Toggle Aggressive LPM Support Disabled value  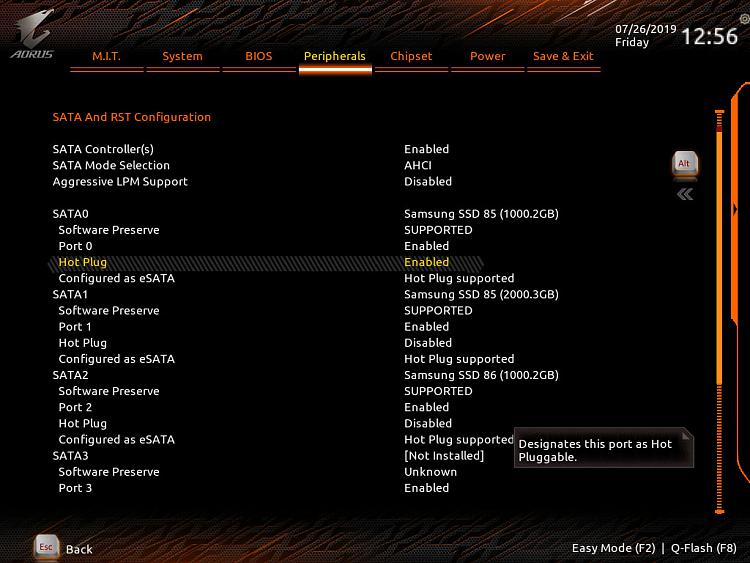point(428,182)
